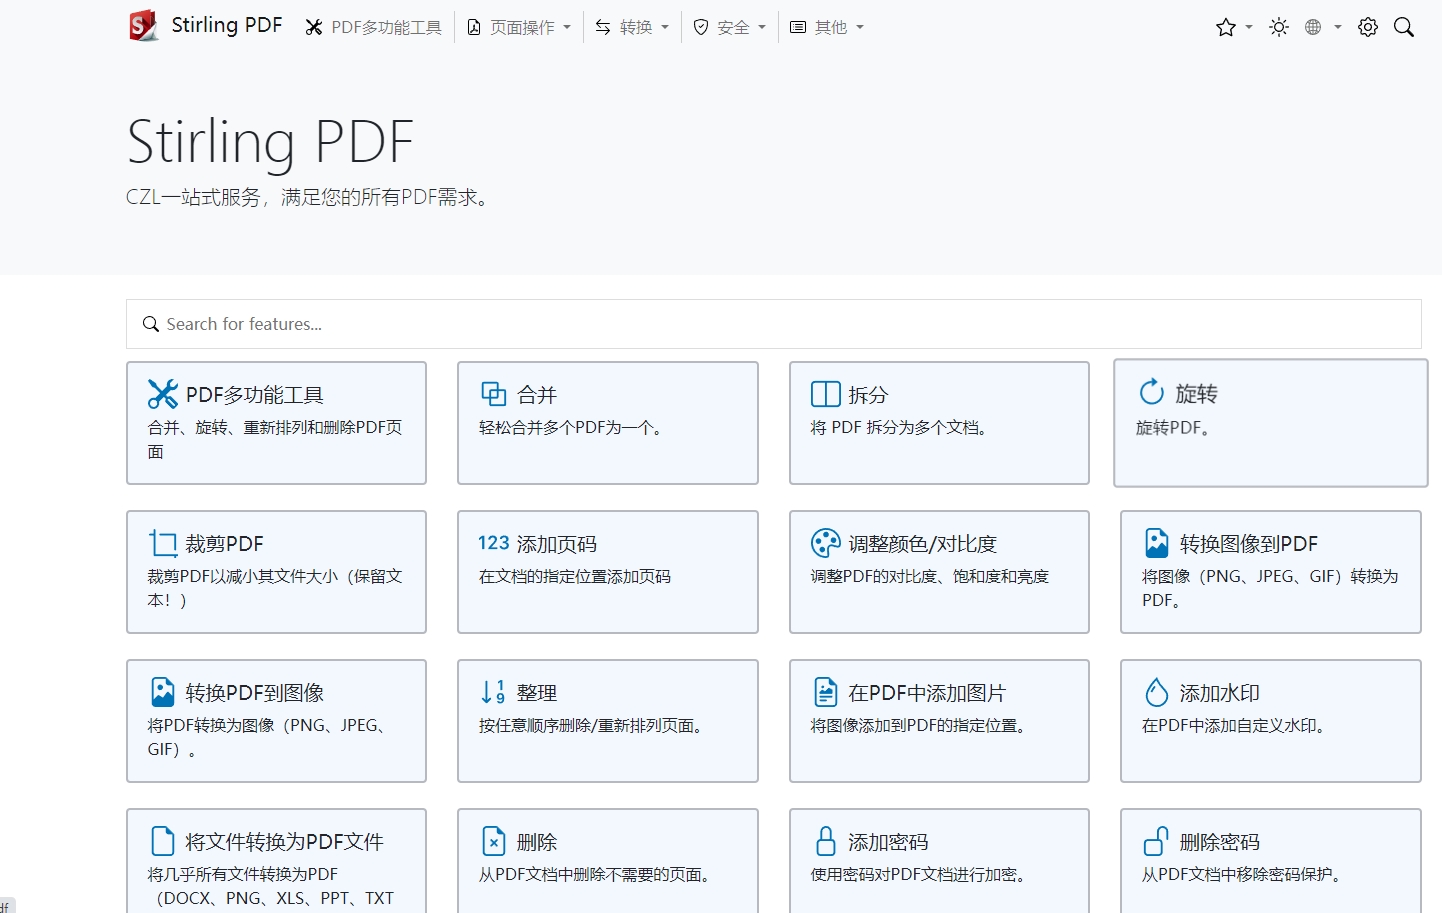Open settings gear icon
This screenshot has height=913, width=1442.
(x=1368, y=27)
